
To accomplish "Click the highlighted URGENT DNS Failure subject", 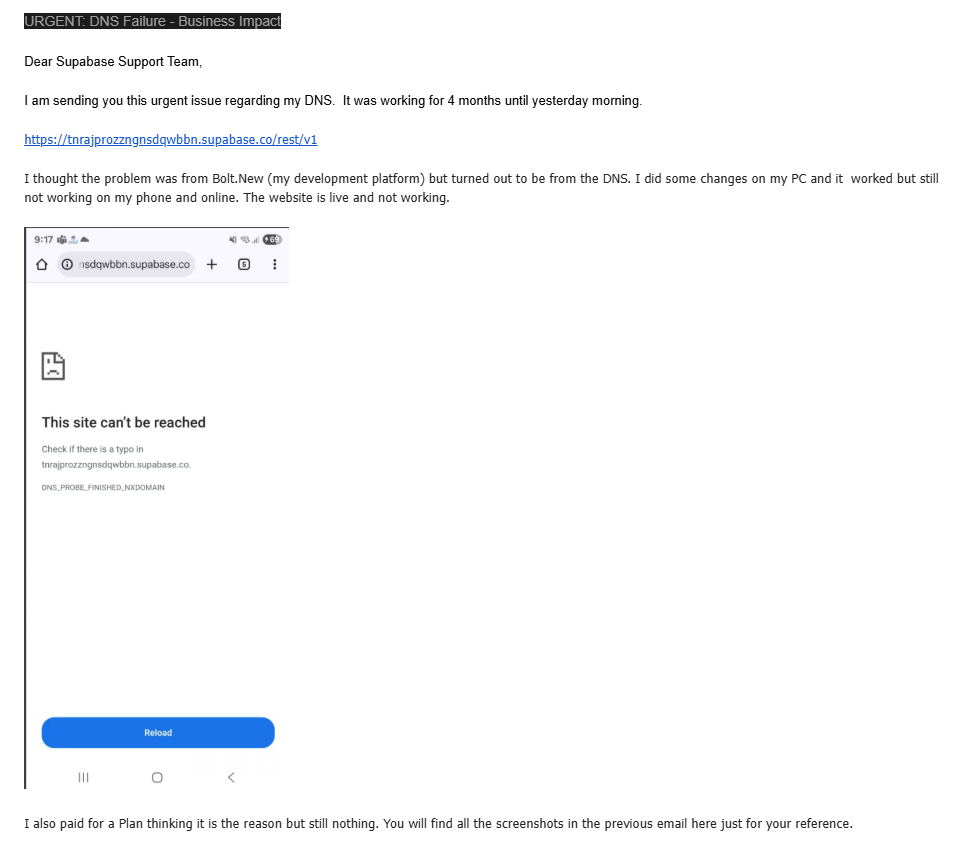I will 152,21.
